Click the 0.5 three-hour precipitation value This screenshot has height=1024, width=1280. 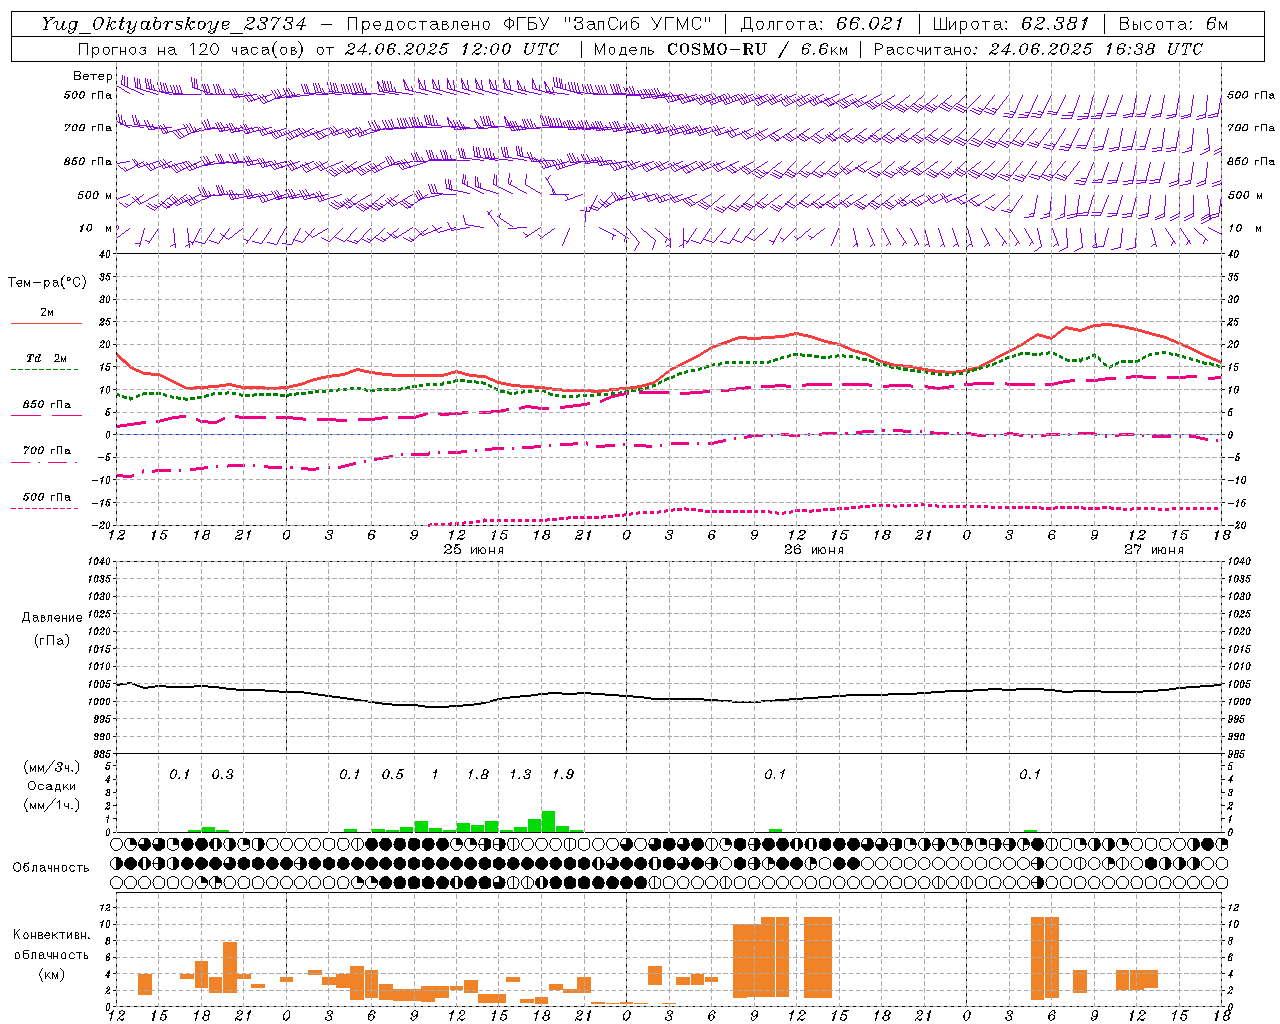click(392, 774)
